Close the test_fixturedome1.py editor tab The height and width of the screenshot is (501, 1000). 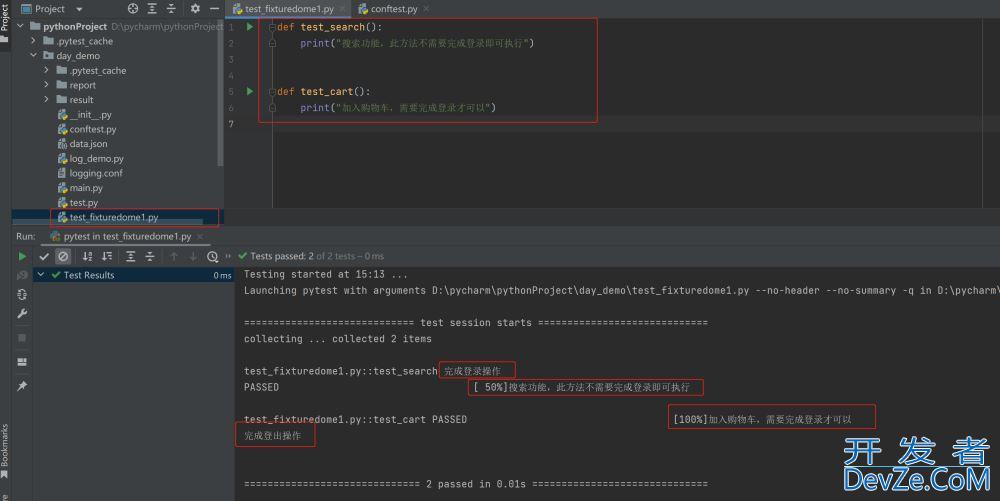[342, 9]
